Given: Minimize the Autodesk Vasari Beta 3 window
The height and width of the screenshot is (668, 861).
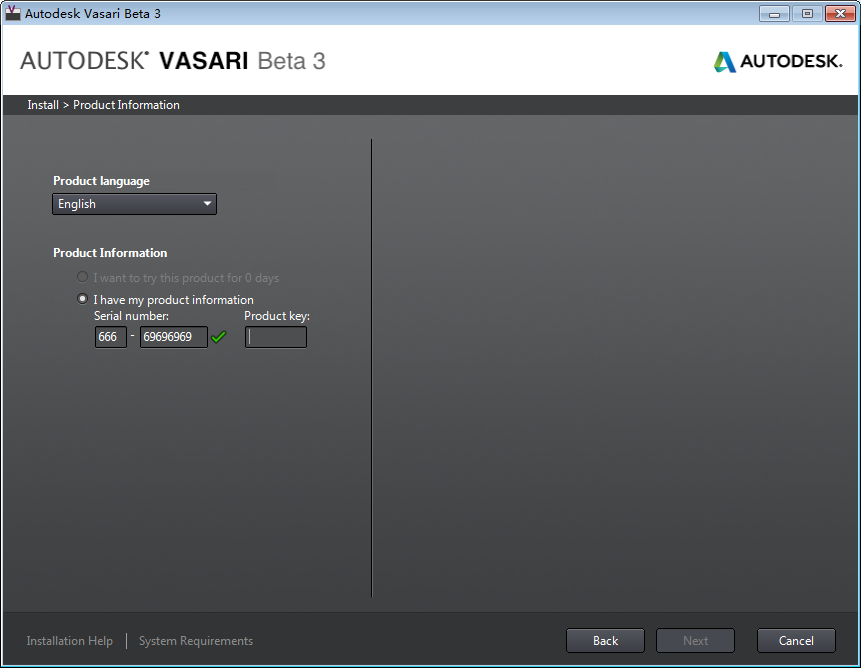Looking at the screenshot, I should tap(774, 14).
